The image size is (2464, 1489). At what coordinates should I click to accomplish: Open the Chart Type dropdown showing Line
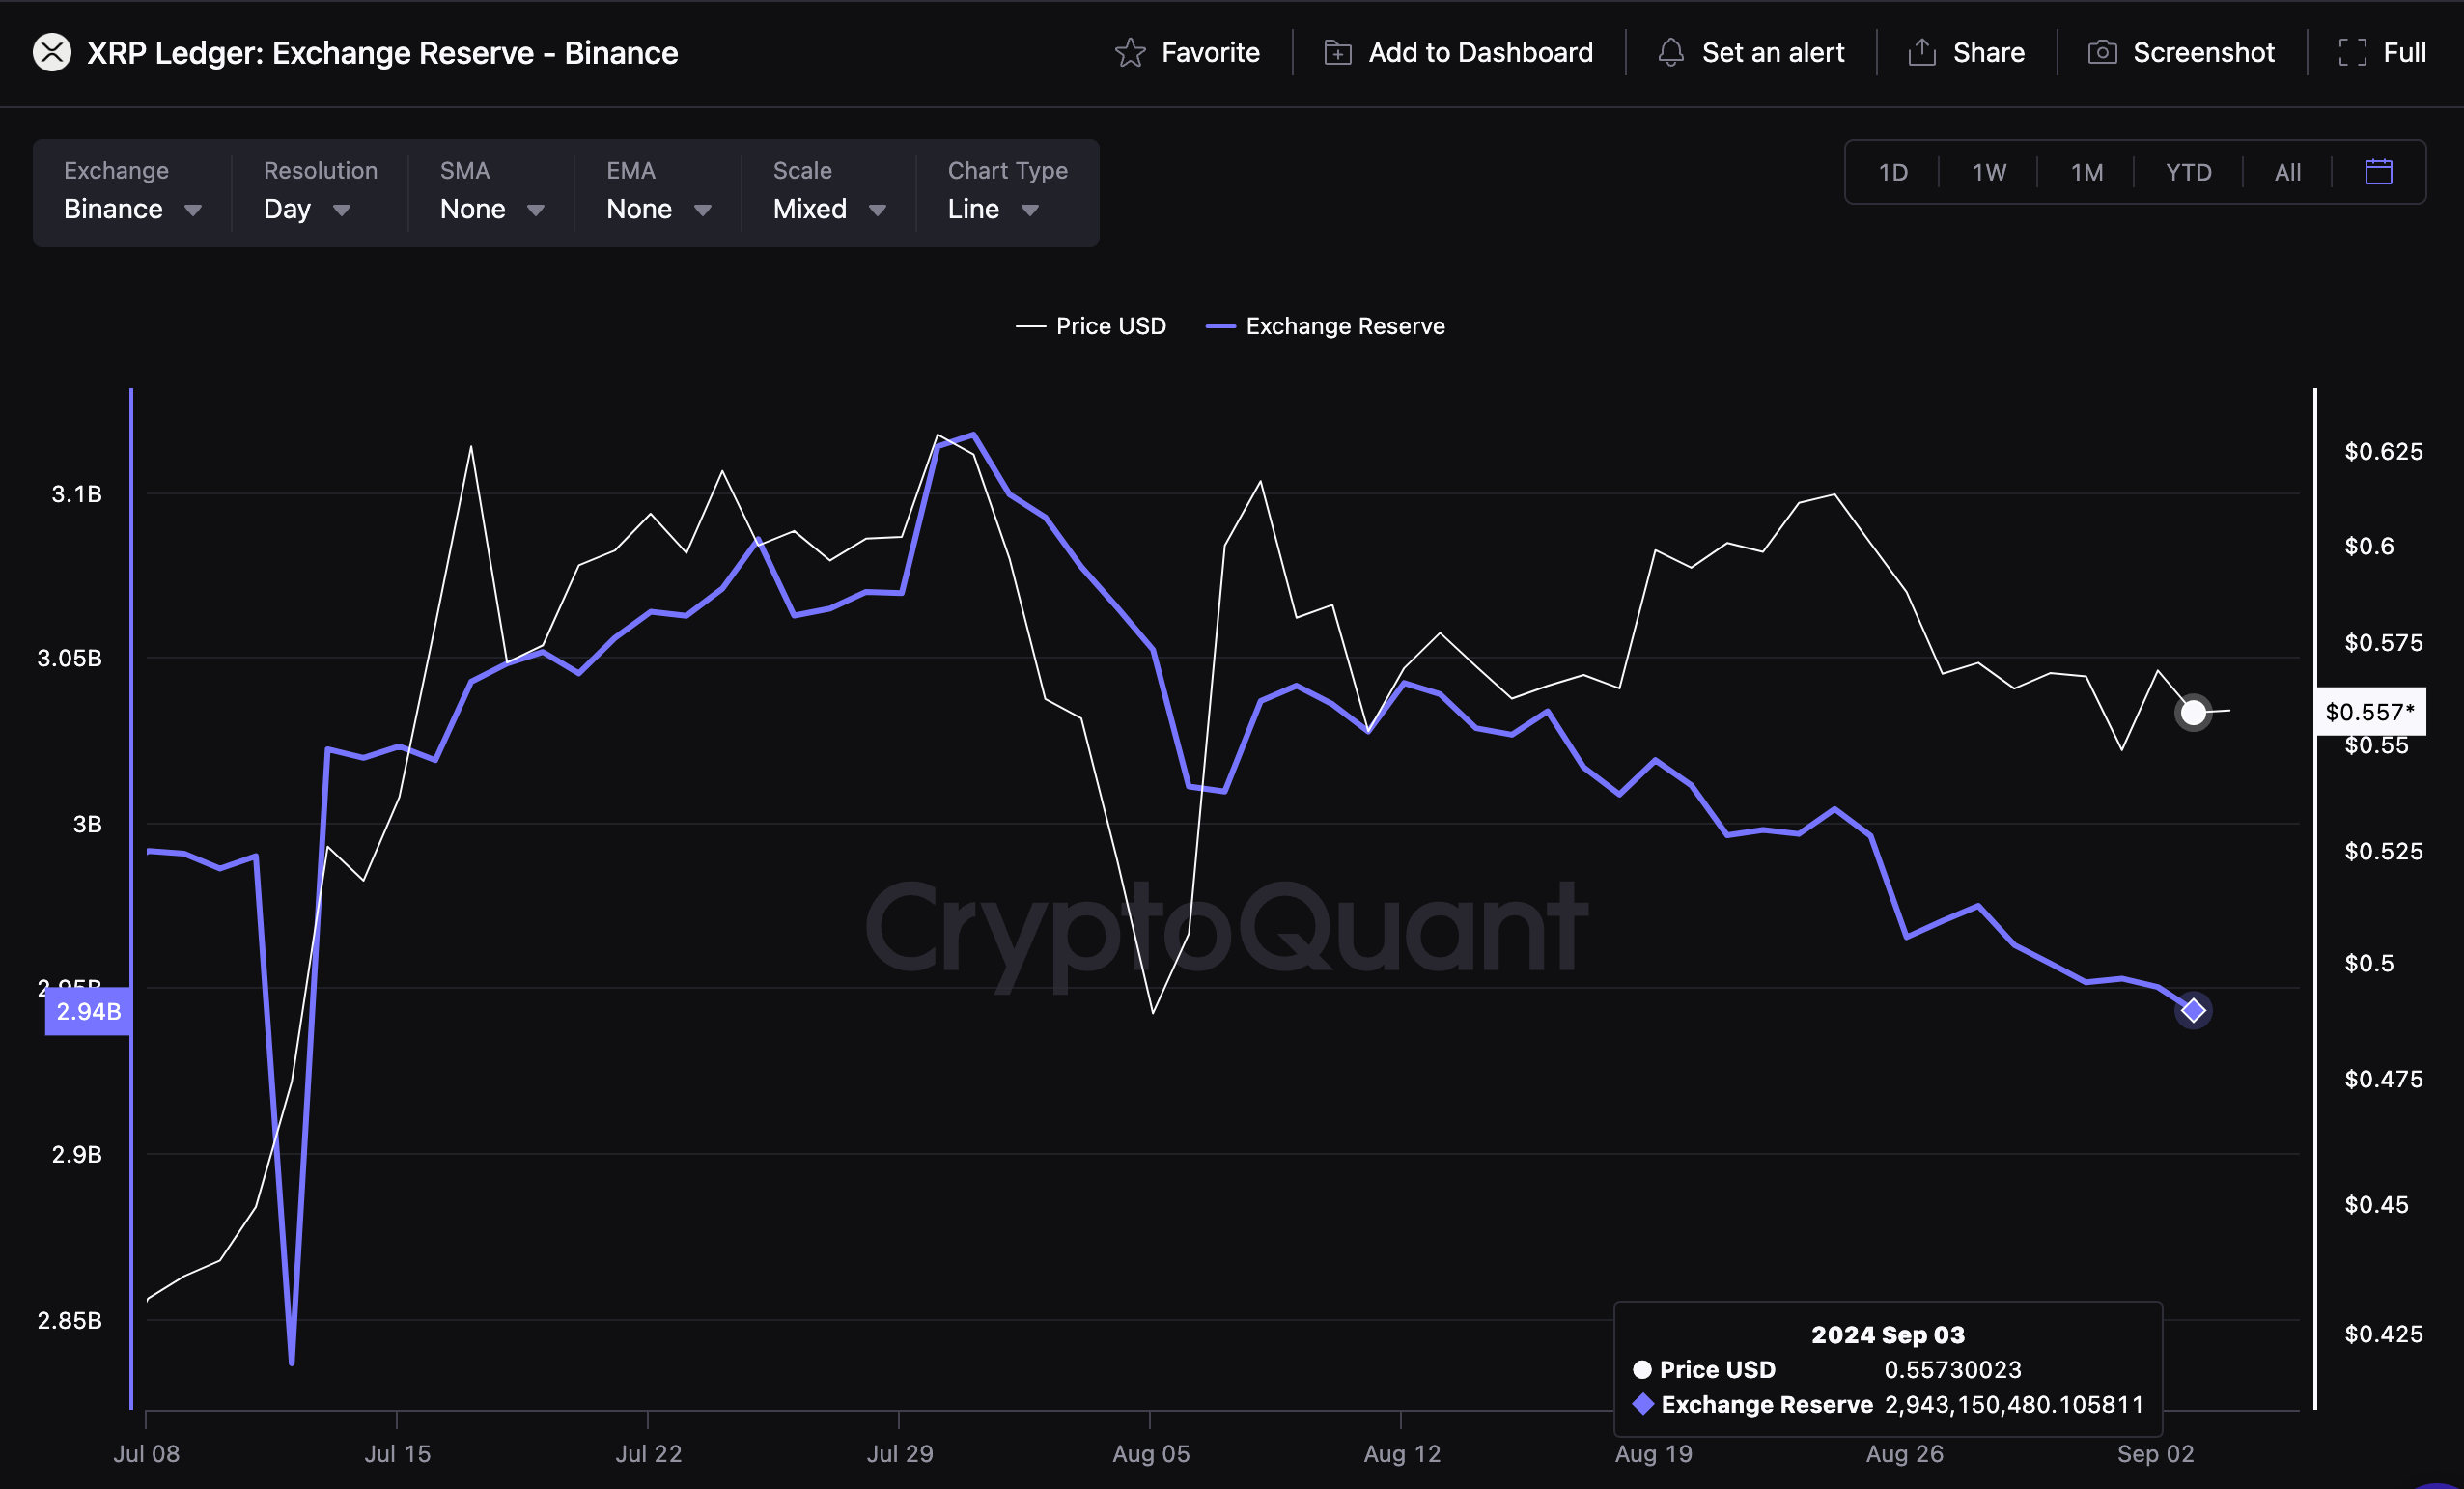tap(1007, 191)
